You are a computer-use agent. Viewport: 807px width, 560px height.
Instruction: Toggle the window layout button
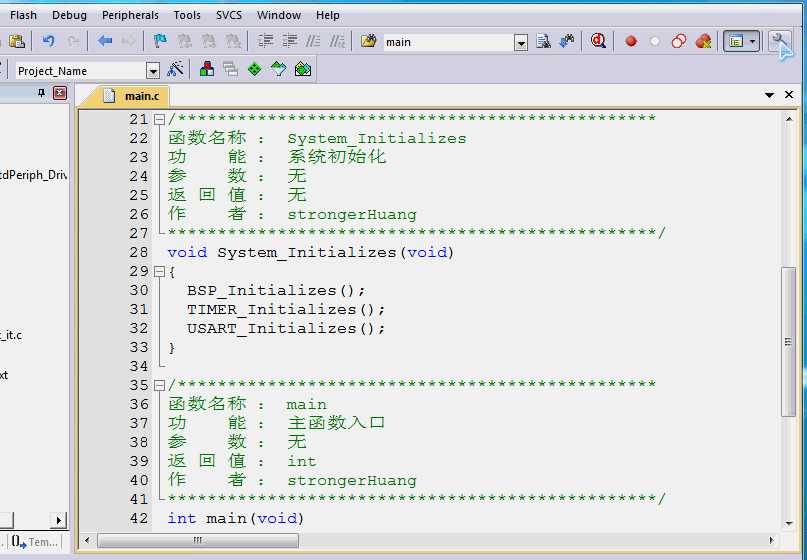[x=736, y=41]
